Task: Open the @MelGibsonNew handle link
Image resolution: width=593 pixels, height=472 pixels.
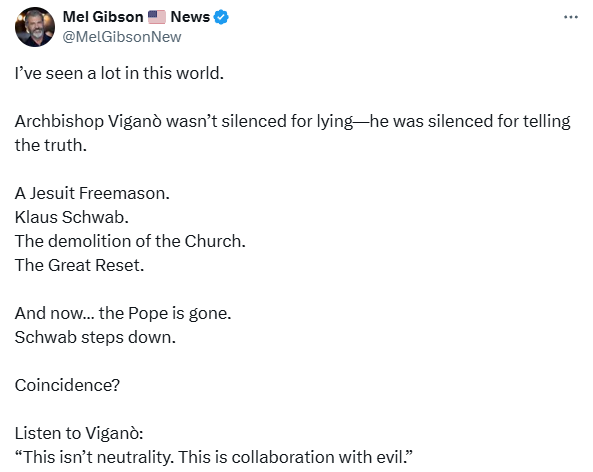Action: click(x=122, y=37)
